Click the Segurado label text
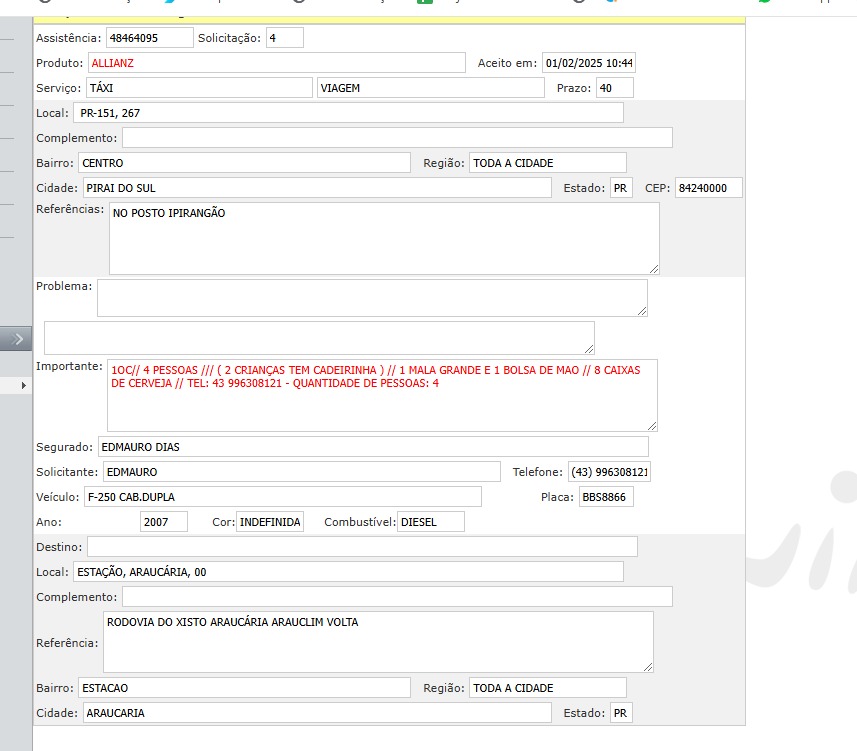 64,447
